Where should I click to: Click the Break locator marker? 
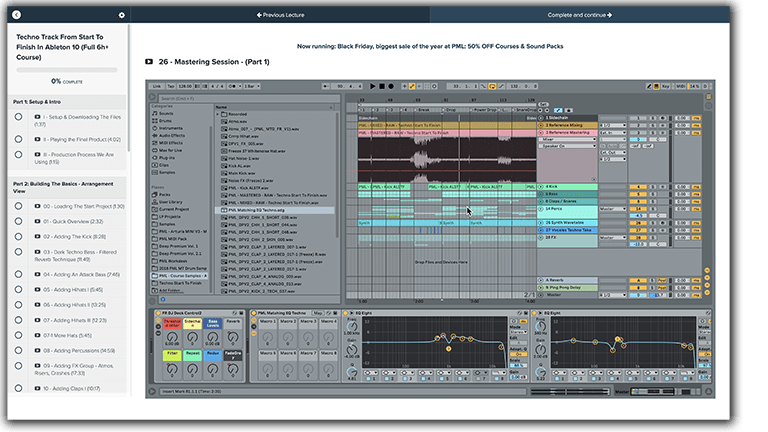point(423,110)
